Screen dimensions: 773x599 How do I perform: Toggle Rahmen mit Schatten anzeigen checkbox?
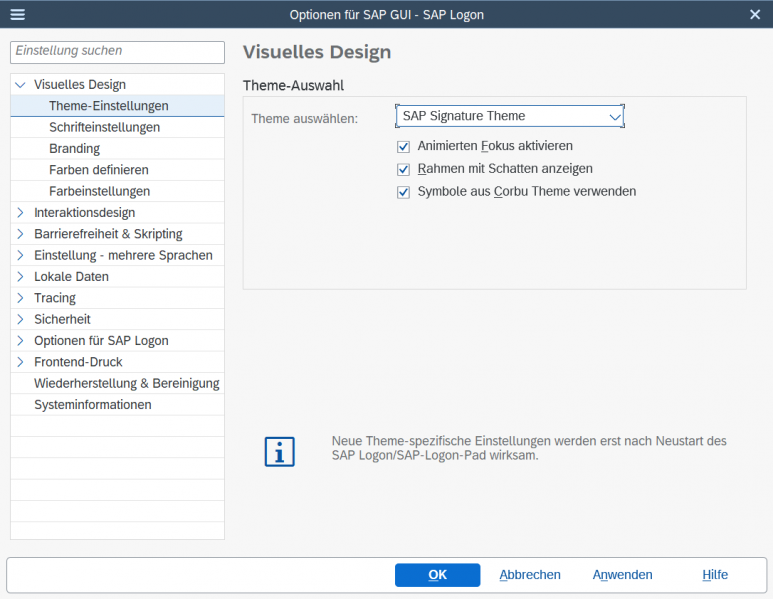point(403,169)
